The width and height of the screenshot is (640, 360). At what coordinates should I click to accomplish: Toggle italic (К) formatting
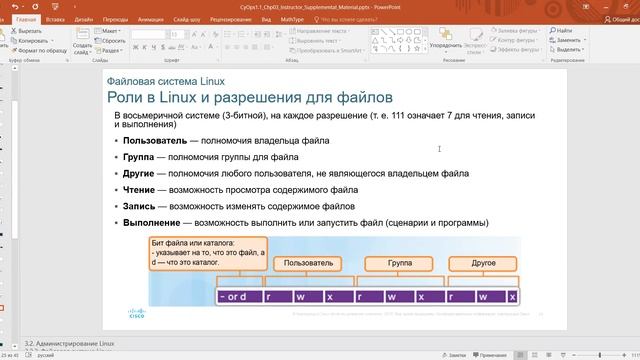[x=144, y=47]
